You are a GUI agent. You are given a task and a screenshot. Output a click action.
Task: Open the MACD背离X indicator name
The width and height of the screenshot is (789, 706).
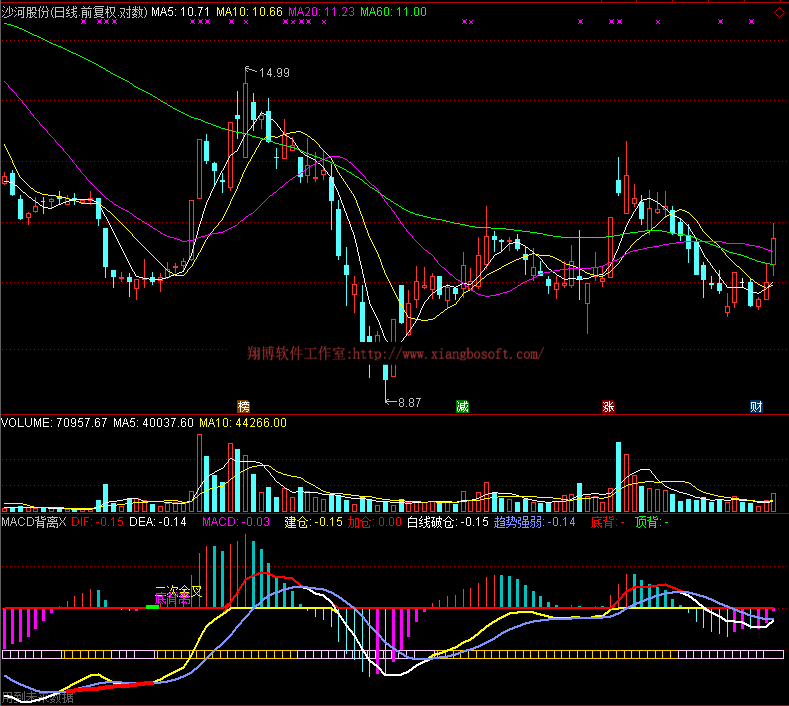(33, 522)
